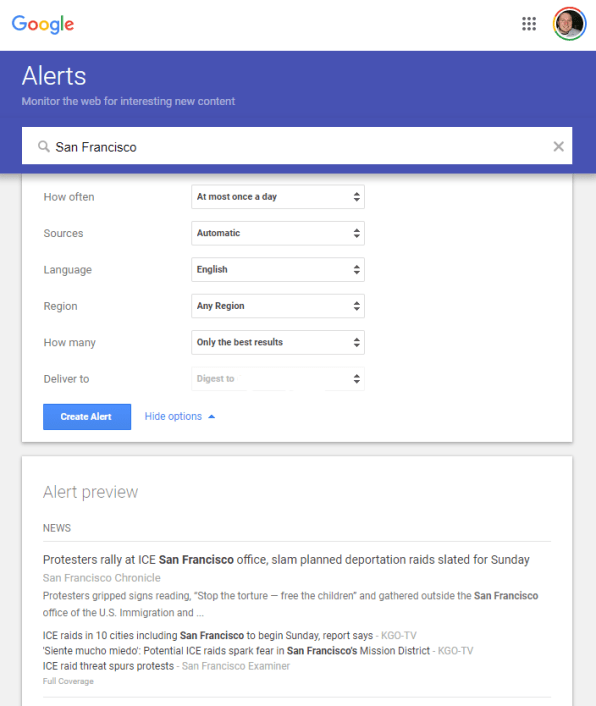Open the ICE raid threat spurs protests article
596x706 pixels.
click(108, 666)
